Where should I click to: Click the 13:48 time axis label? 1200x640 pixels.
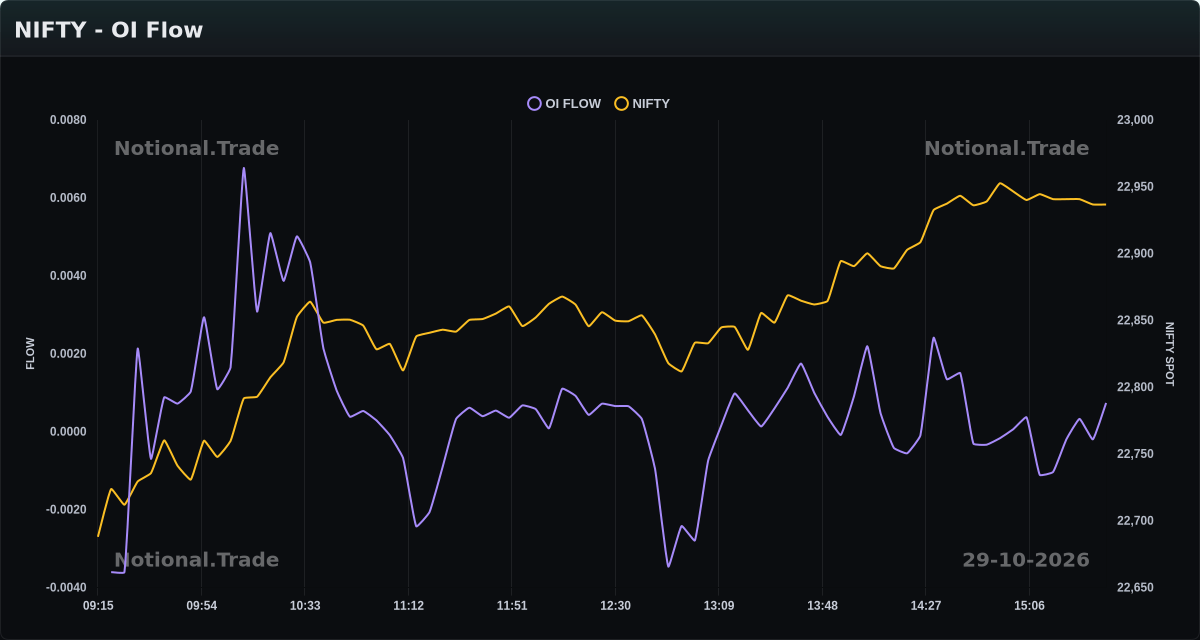(x=822, y=606)
